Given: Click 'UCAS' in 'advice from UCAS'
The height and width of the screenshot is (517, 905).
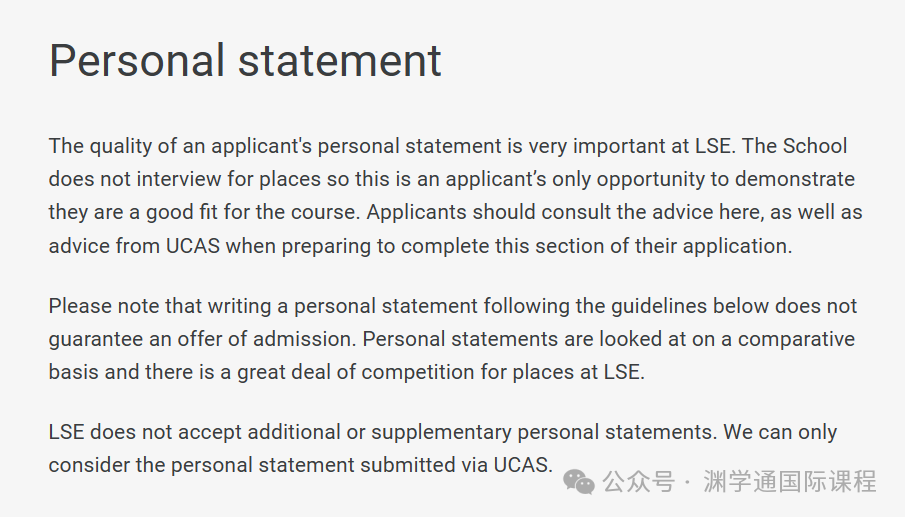Looking at the screenshot, I should tap(193, 246).
